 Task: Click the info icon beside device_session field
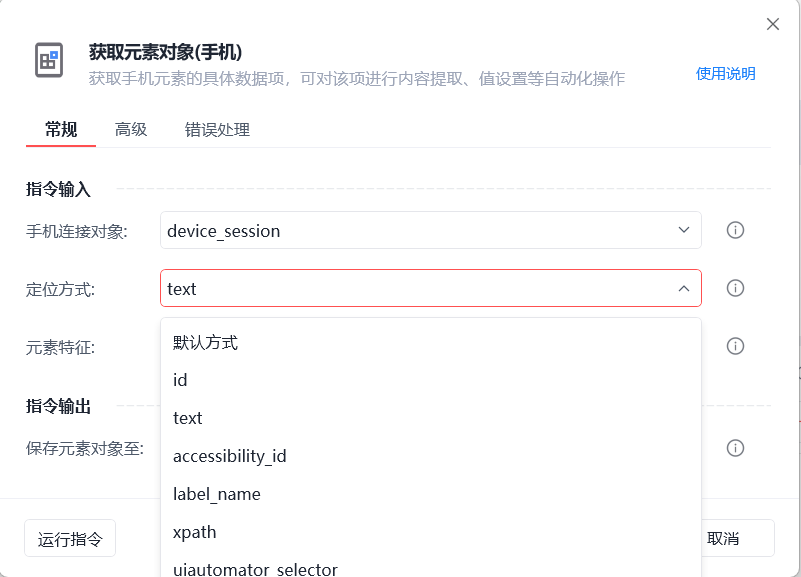pyautogui.click(x=735, y=230)
